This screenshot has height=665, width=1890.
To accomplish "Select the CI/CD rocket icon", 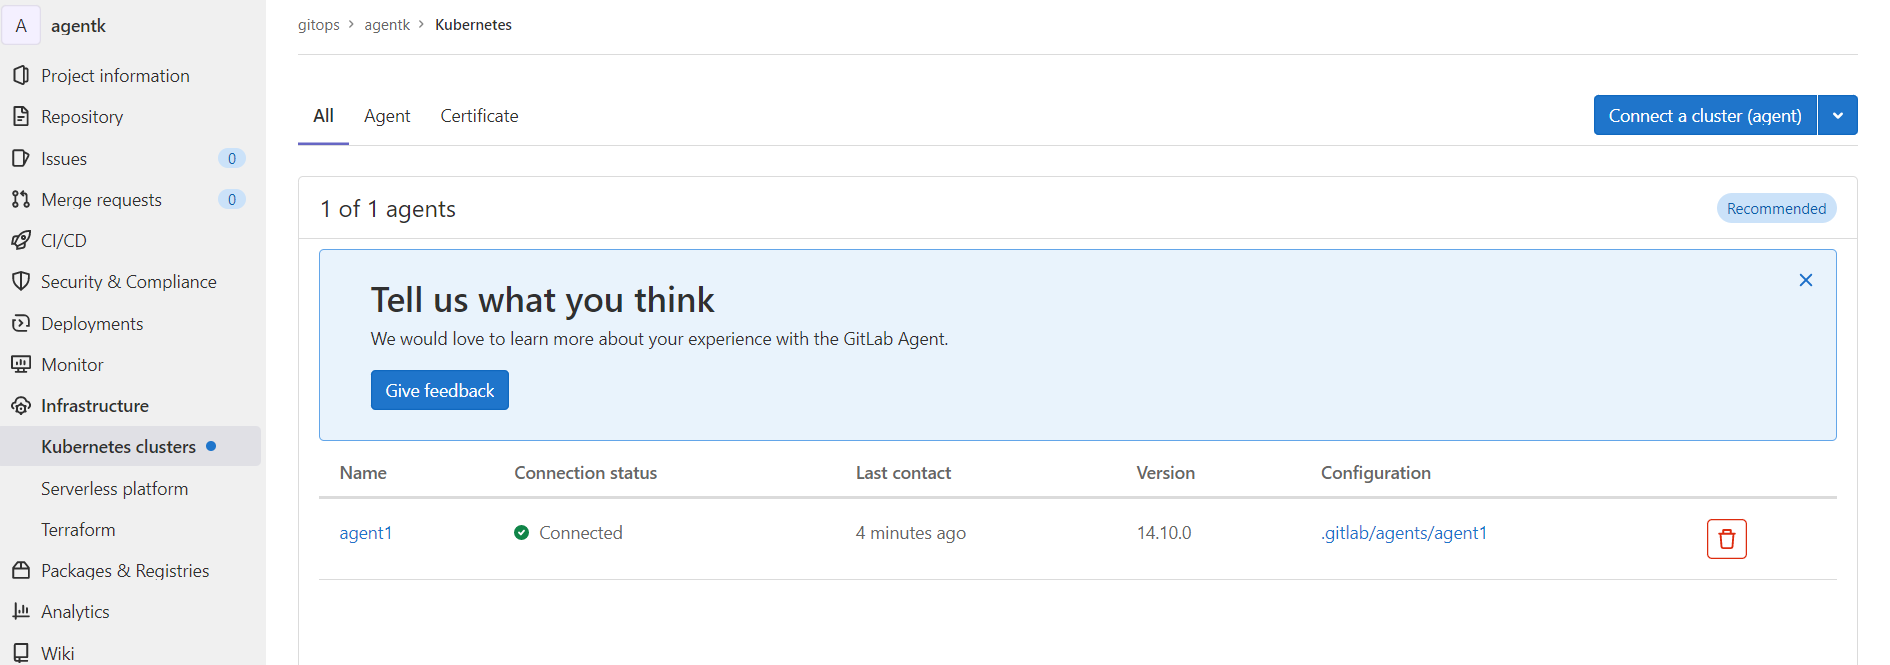I will point(22,240).
